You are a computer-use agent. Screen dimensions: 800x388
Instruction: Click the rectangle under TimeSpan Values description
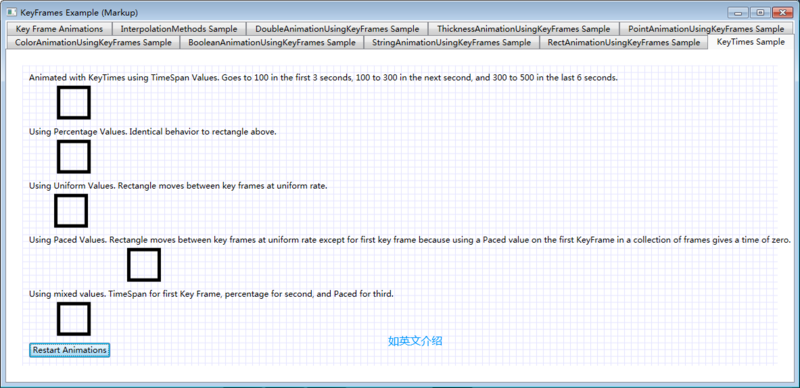(74, 102)
